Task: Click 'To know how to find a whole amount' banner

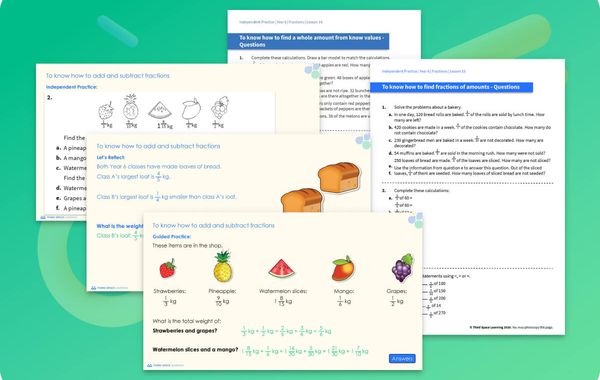Action: click(308, 41)
